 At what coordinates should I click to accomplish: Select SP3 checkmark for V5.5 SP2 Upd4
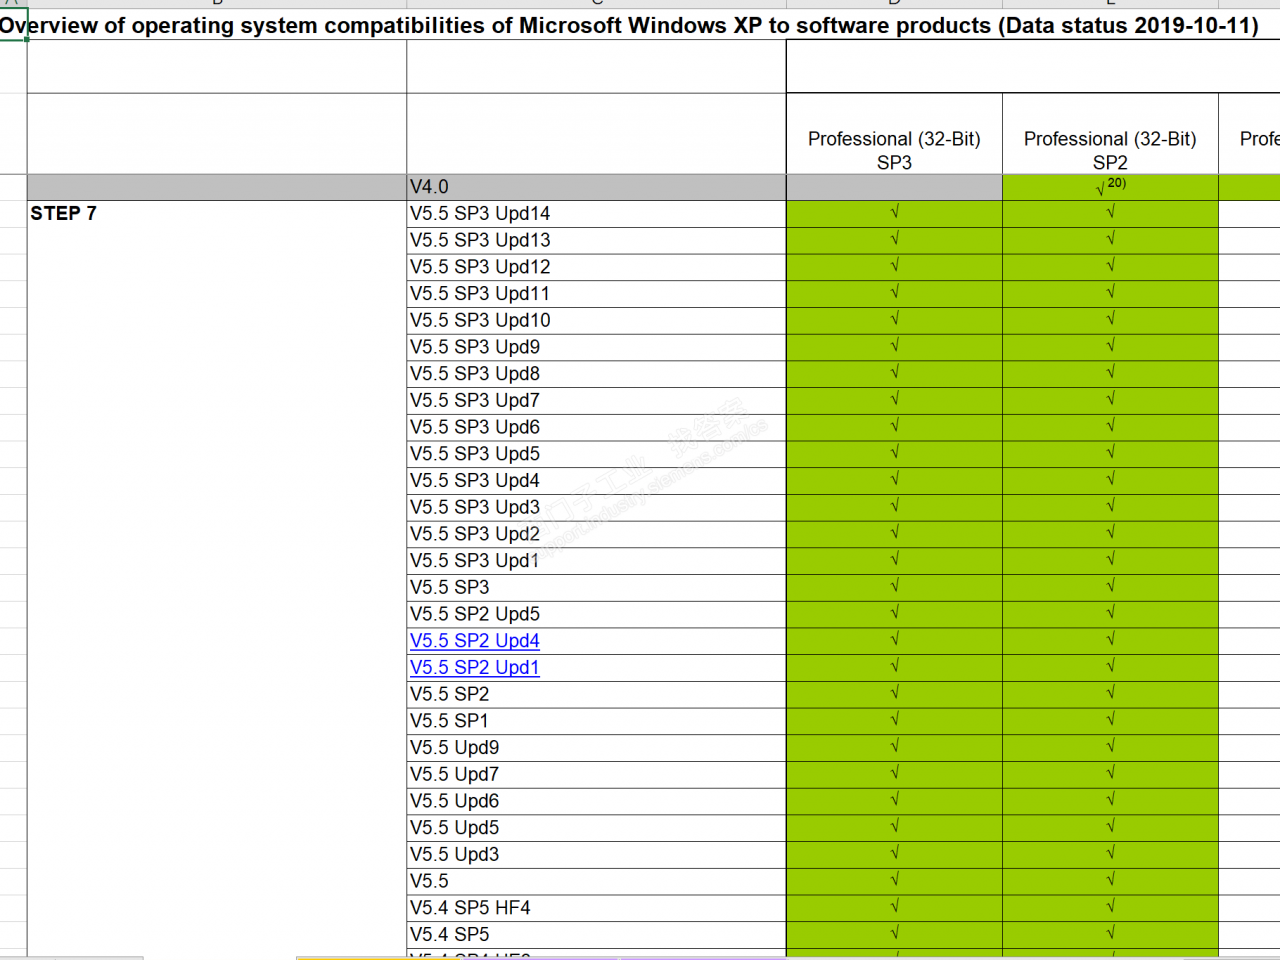(895, 639)
